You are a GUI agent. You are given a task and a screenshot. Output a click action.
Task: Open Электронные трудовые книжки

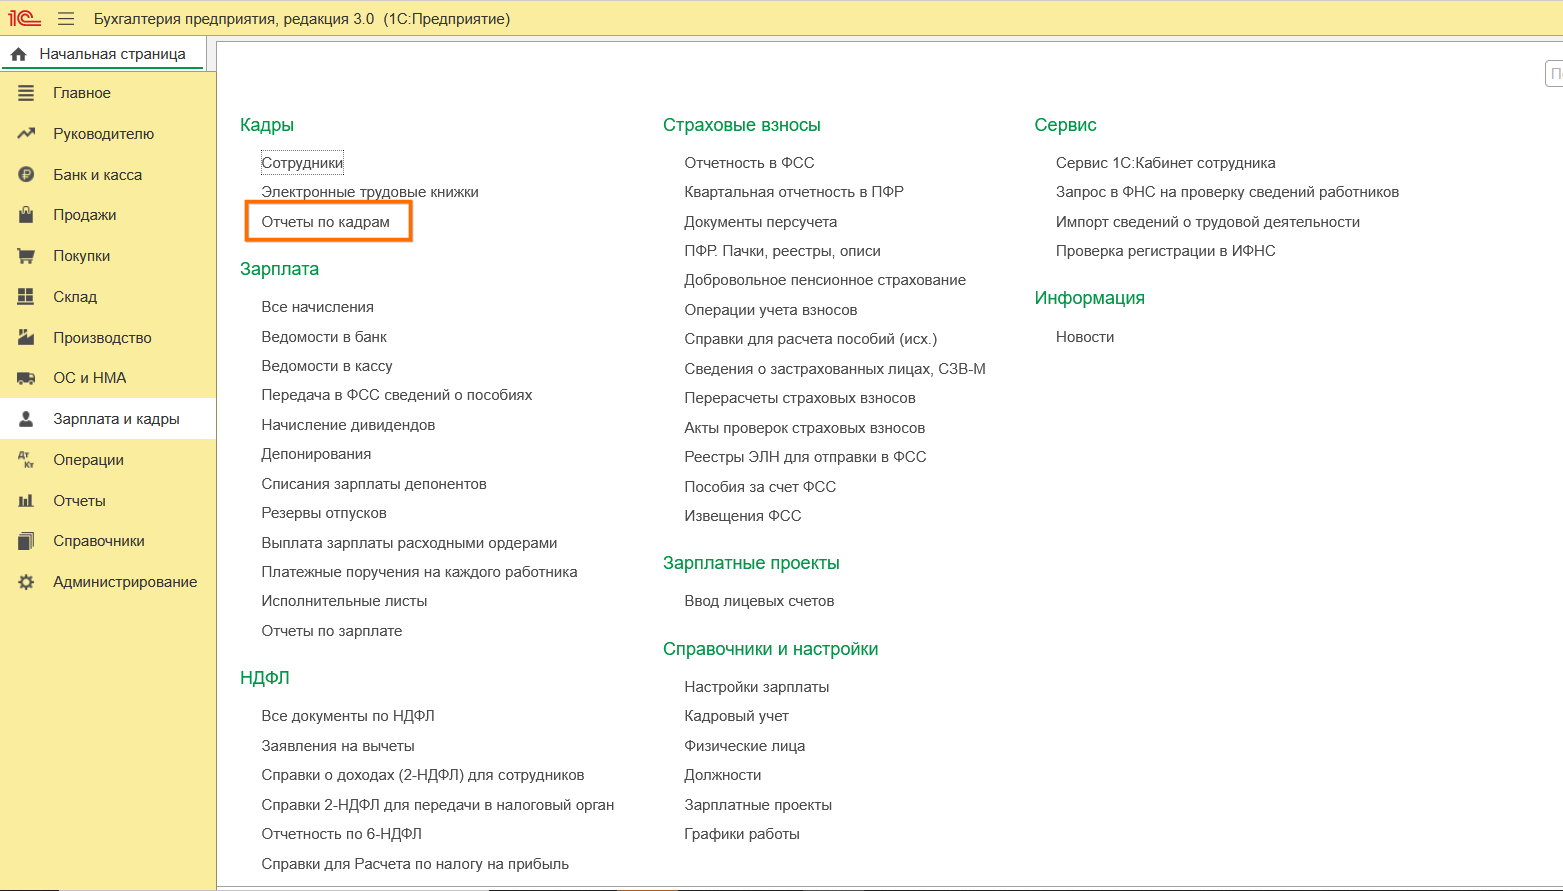click(370, 192)
